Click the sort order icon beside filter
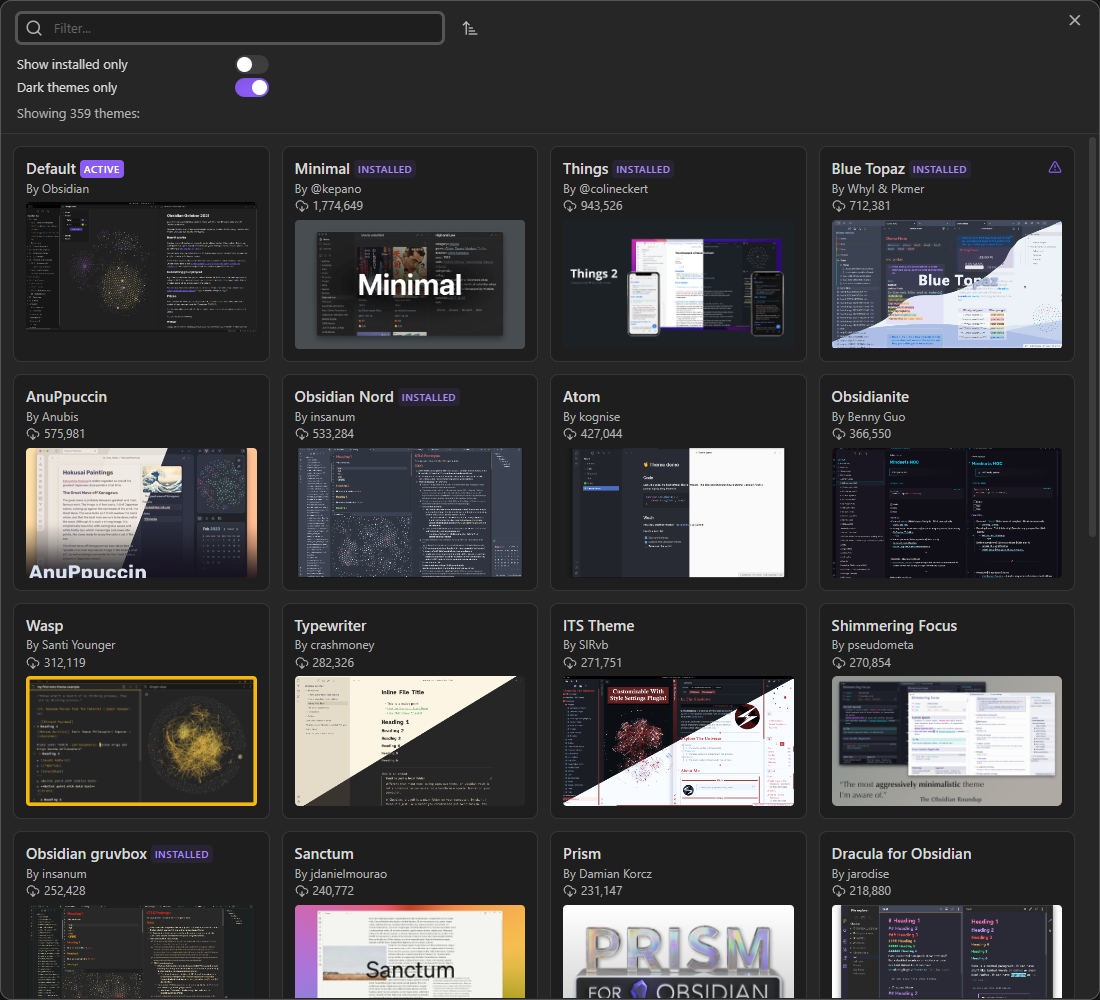This screenshot has height=1000, width=1100. click(470, 29)
